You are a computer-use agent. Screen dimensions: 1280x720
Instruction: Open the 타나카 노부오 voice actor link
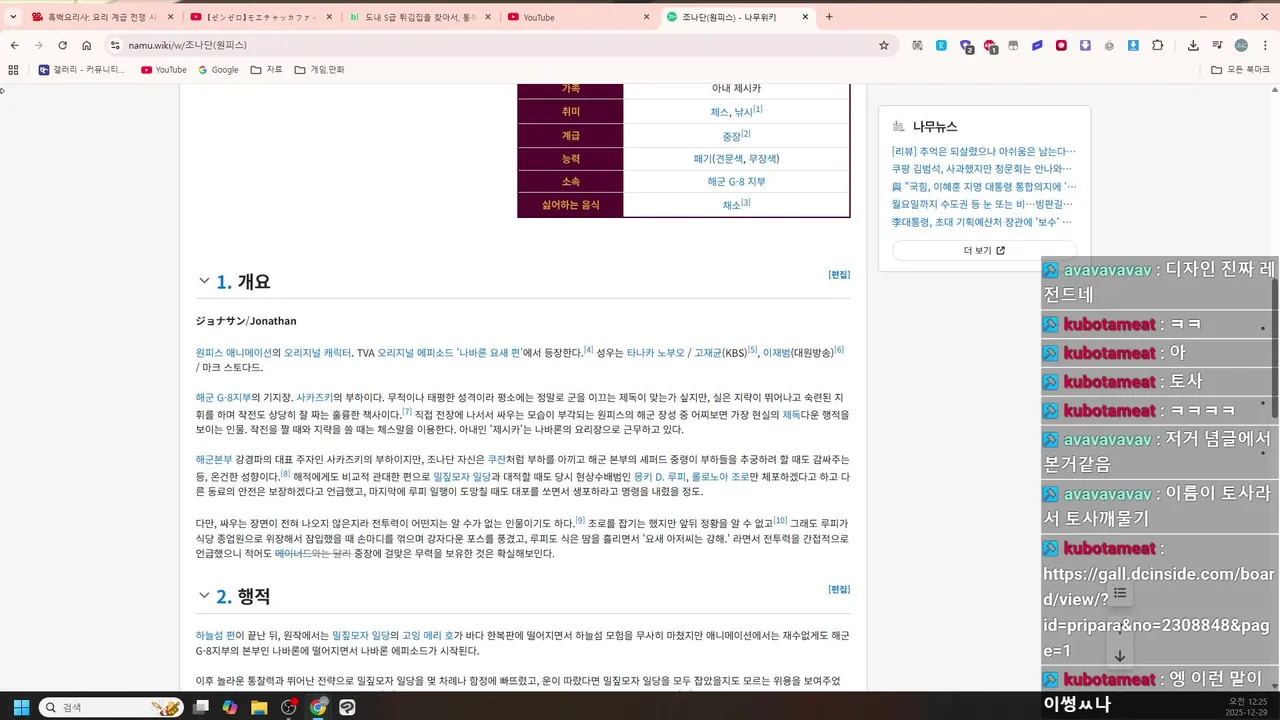(x=656, y=353)
